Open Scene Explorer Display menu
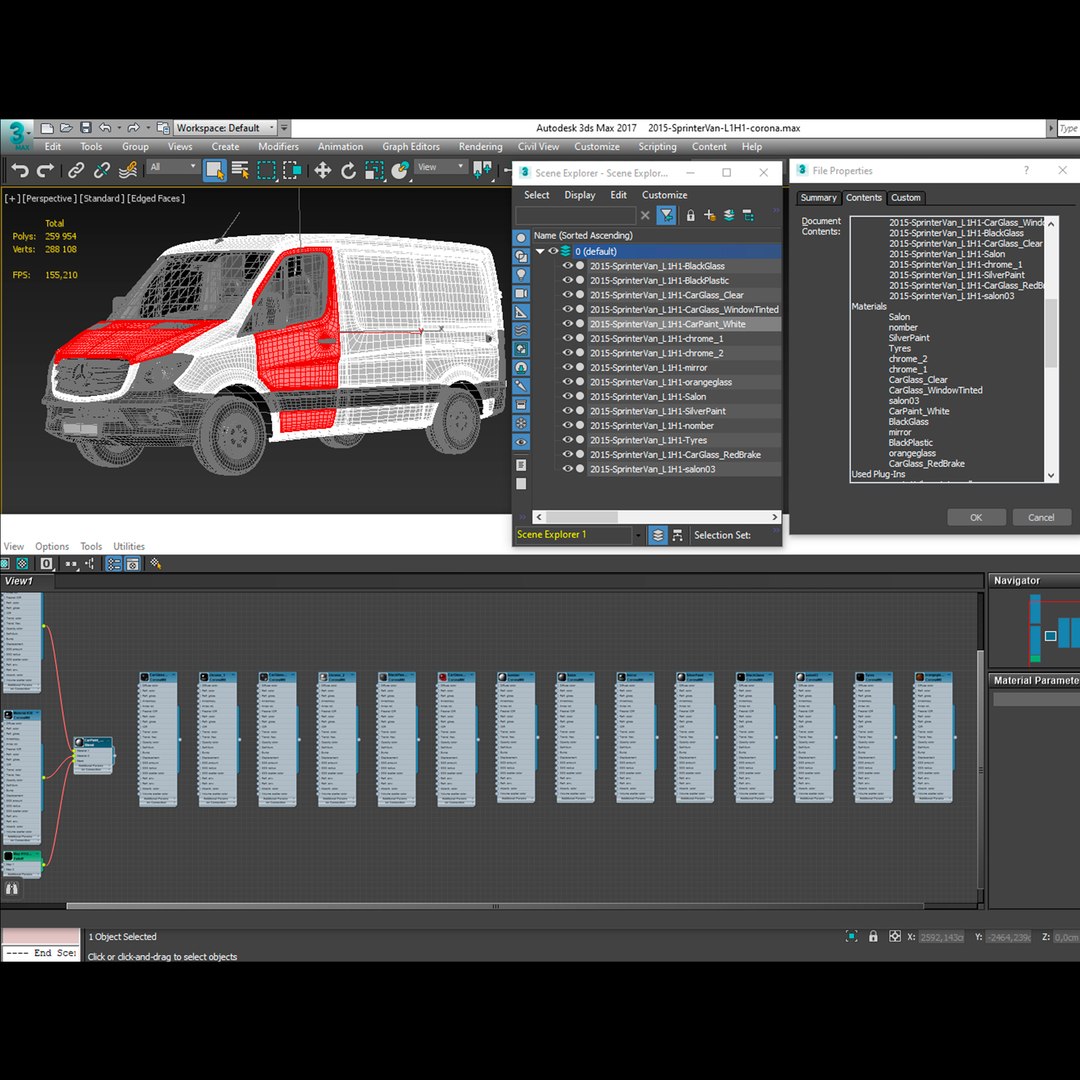The width and height of the screenshot is (1080, 1080). [x=580, y=195]
